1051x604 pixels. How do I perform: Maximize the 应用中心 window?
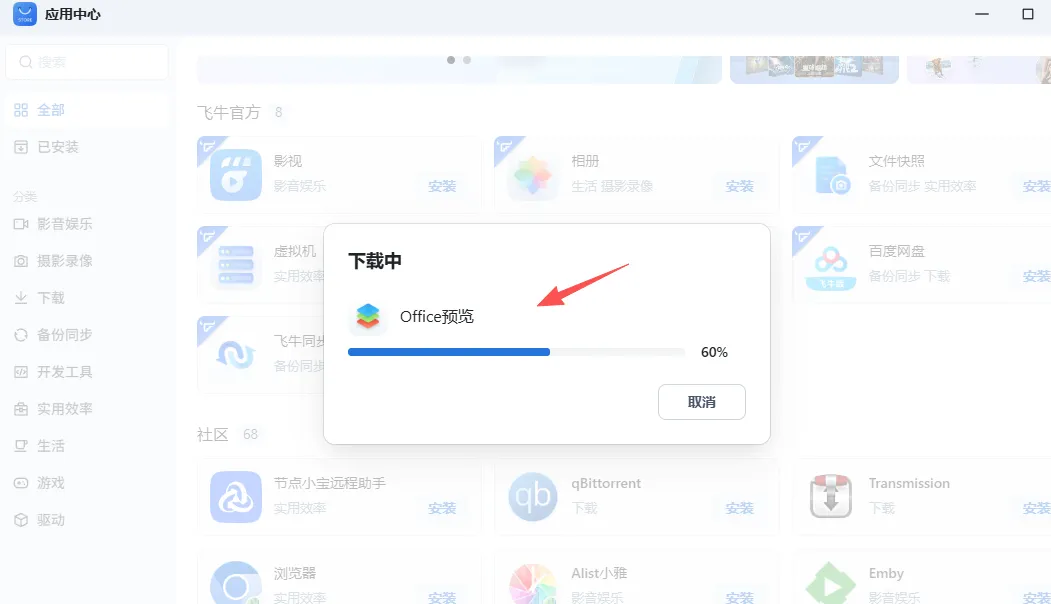(1028, 14)
